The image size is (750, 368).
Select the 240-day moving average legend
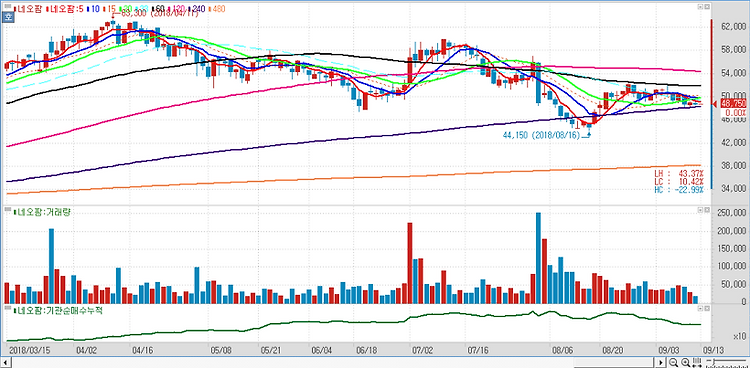pyautogui.click(x=196, y=9)
